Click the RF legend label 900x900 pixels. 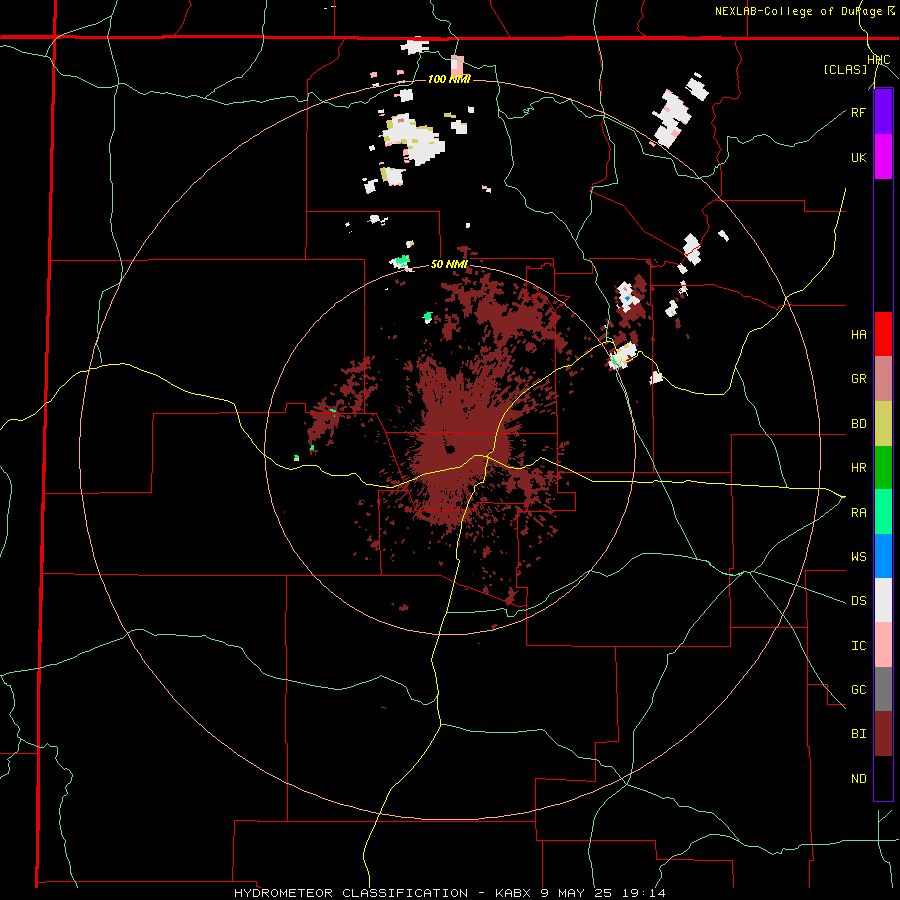[858, 112]
